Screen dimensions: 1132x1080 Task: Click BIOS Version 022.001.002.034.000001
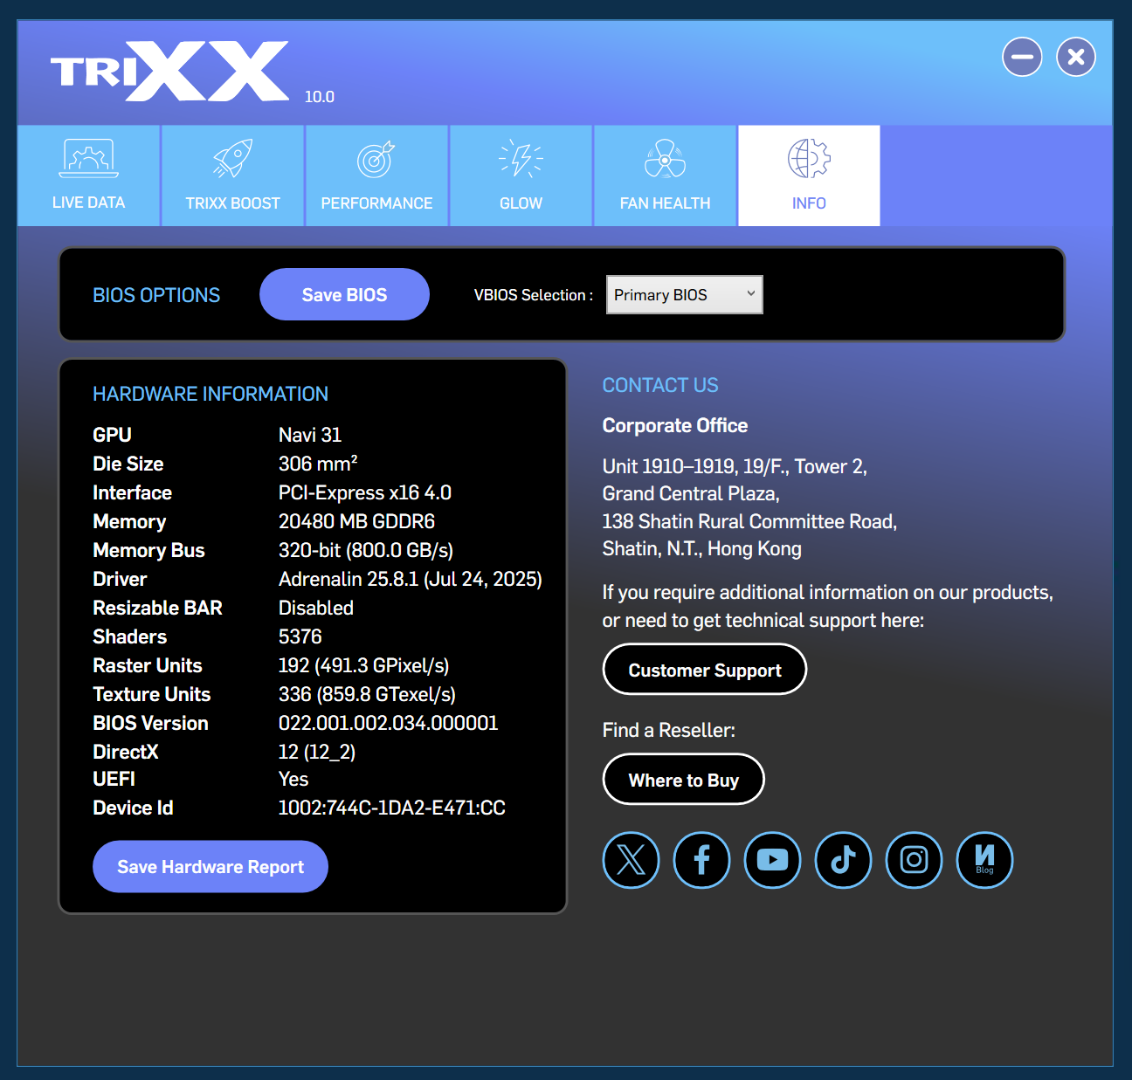388,723
